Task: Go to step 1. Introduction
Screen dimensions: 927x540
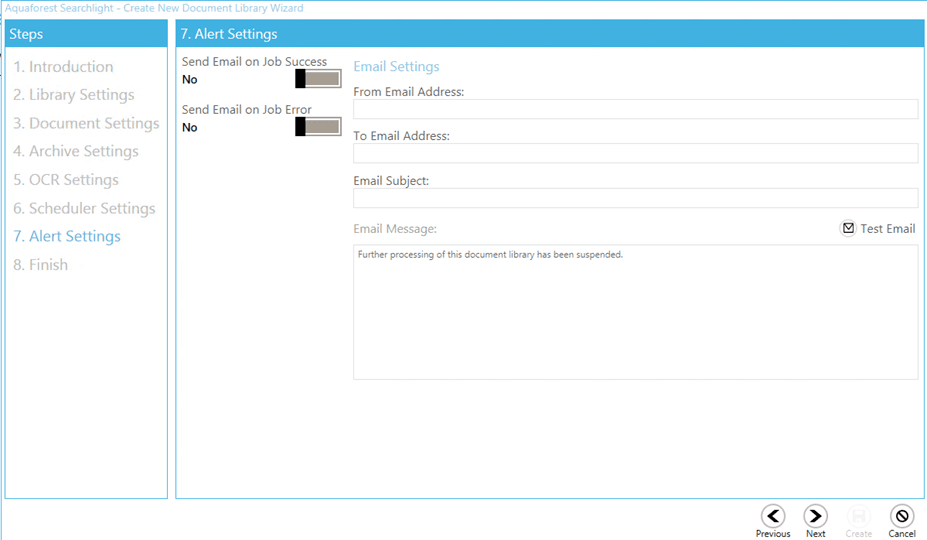Action: pos(63,67)
